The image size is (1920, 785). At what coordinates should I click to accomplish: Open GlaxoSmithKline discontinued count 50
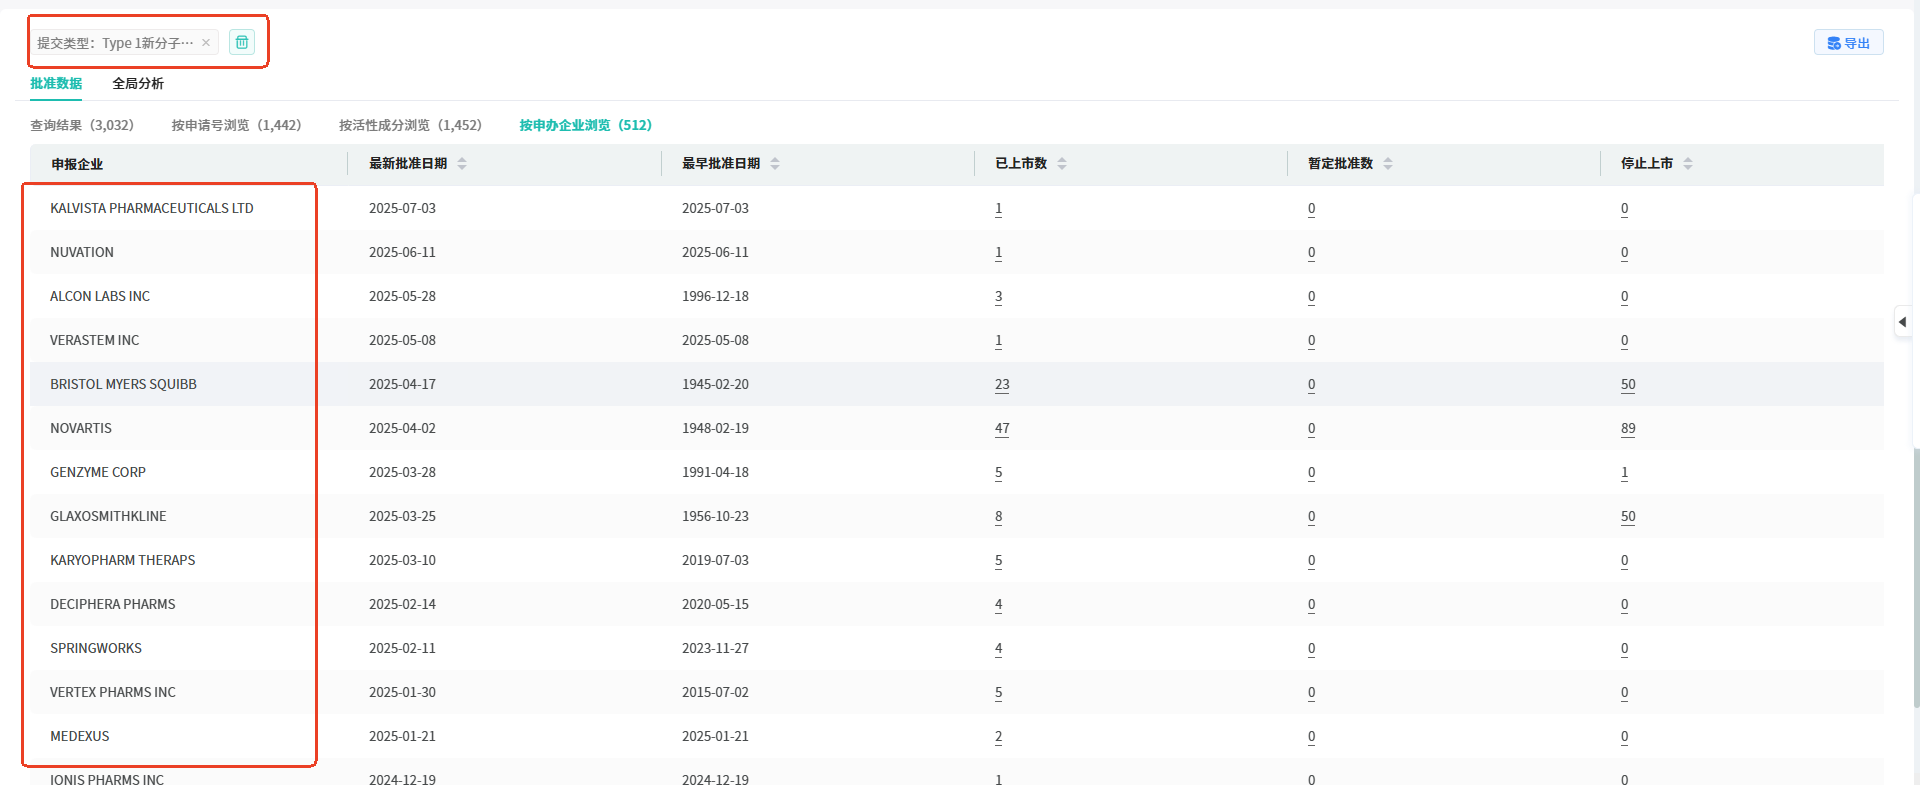[x=1628, y=517]
